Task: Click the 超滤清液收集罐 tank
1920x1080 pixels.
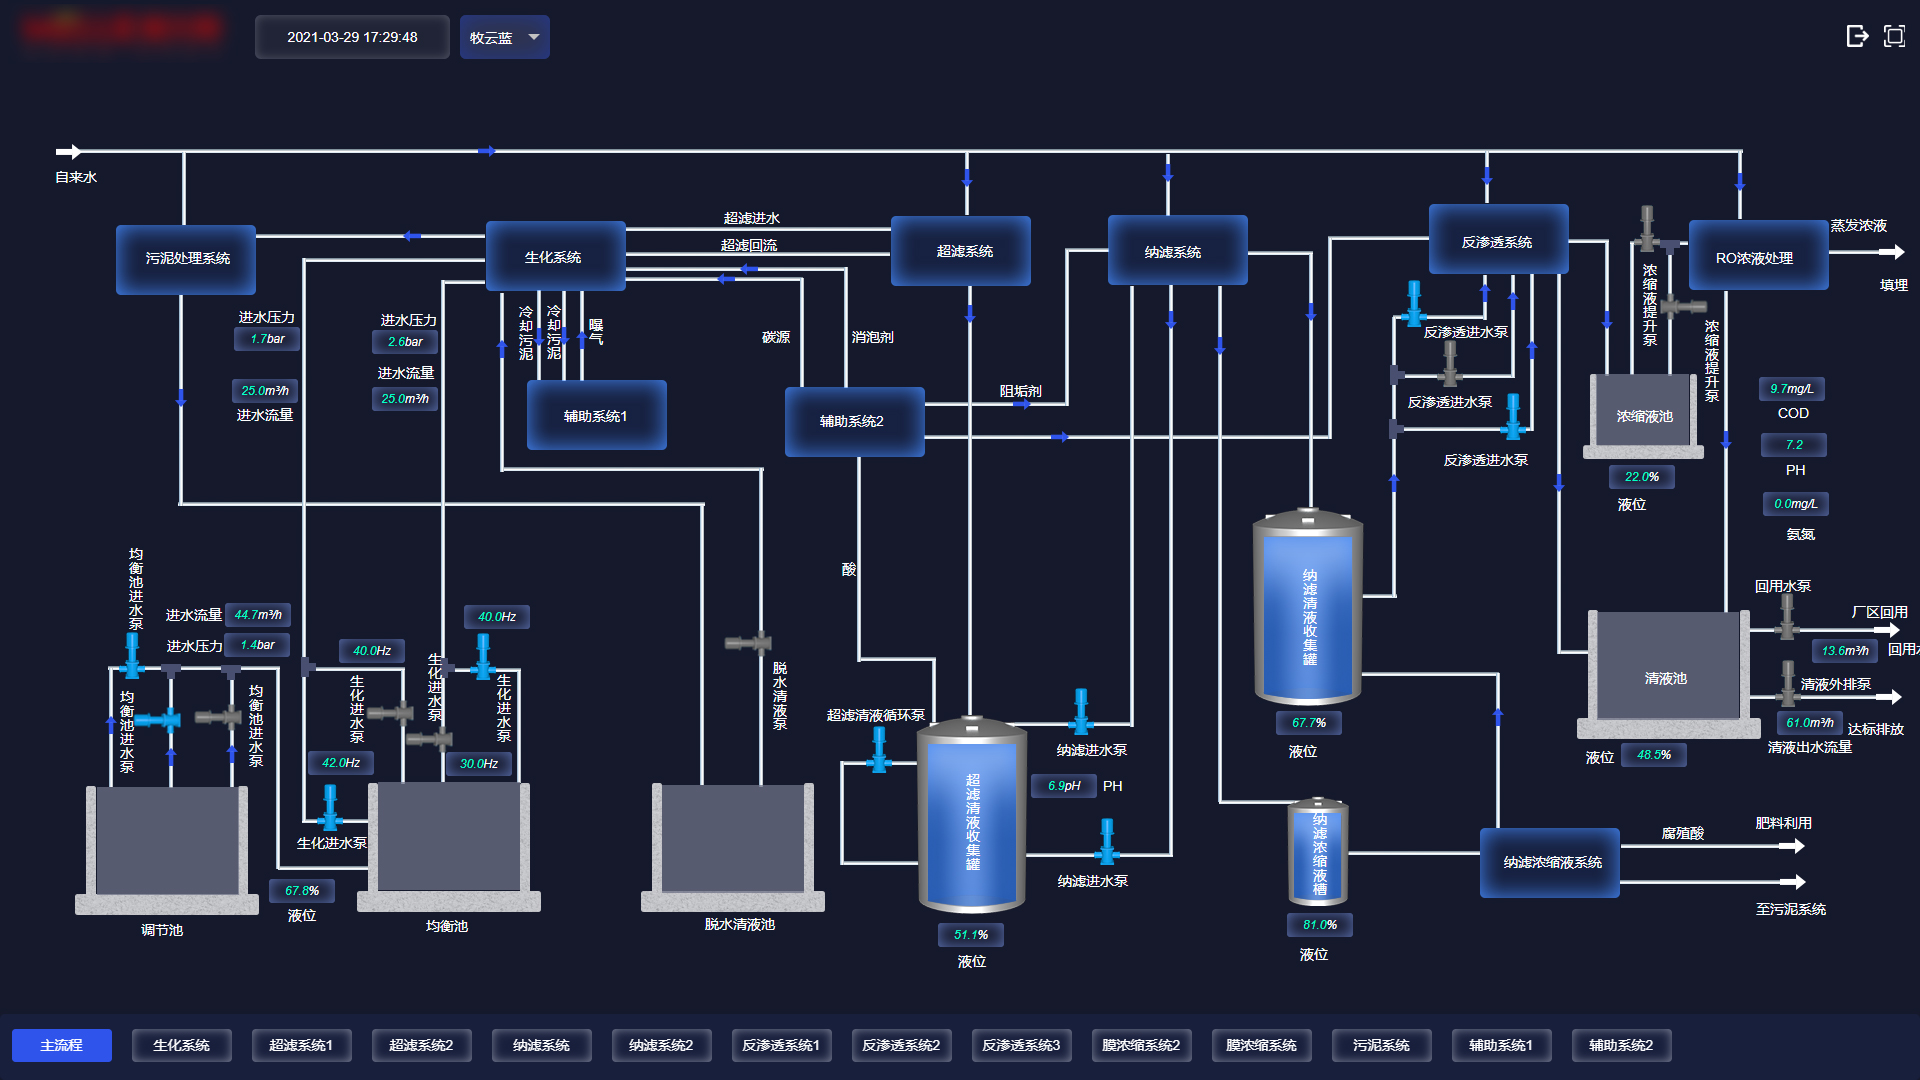Action: click(971, 814)
